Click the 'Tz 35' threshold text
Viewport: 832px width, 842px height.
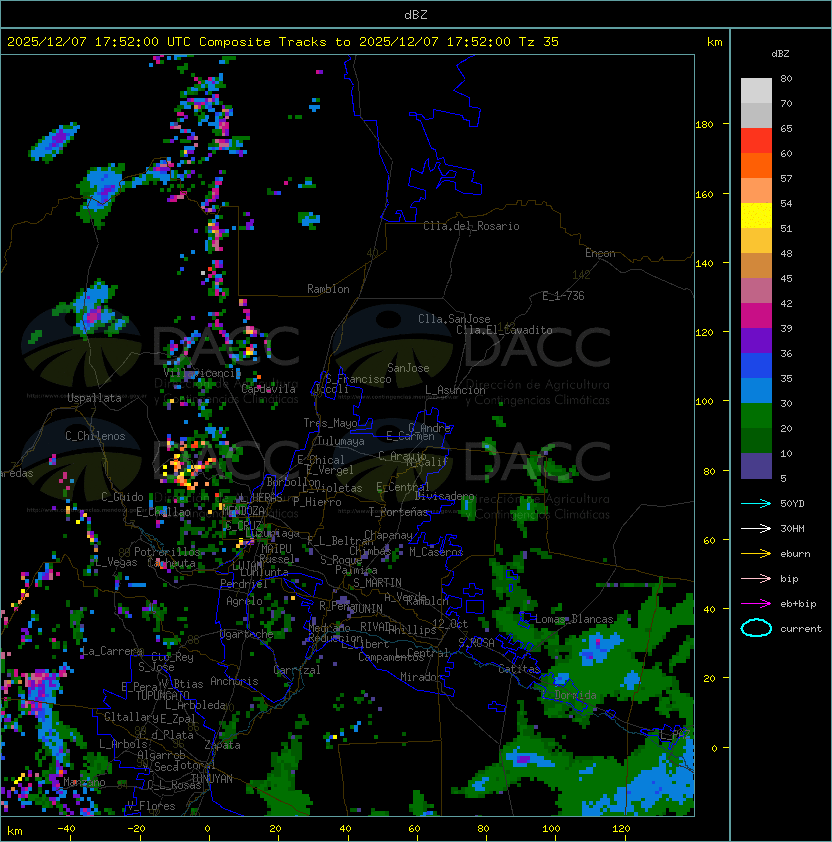539,42
